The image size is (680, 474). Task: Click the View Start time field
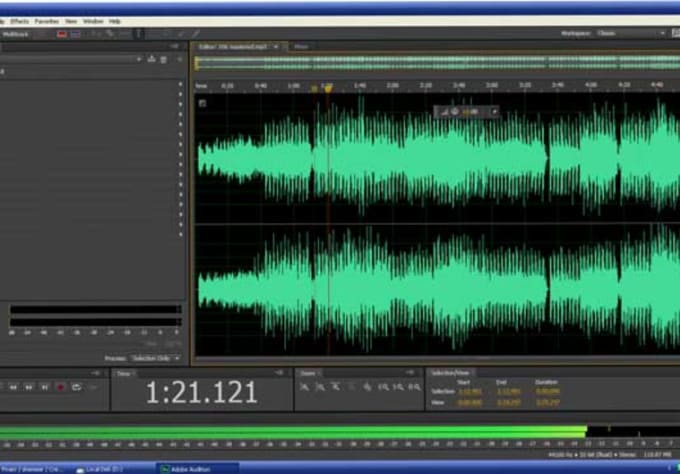(470, 403)
